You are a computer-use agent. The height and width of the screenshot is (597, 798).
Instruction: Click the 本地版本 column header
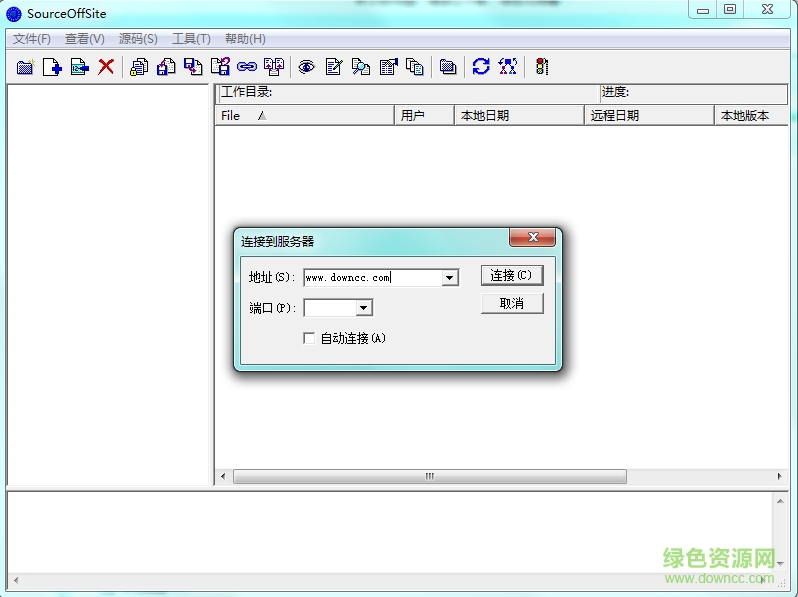tap(752, 116)
